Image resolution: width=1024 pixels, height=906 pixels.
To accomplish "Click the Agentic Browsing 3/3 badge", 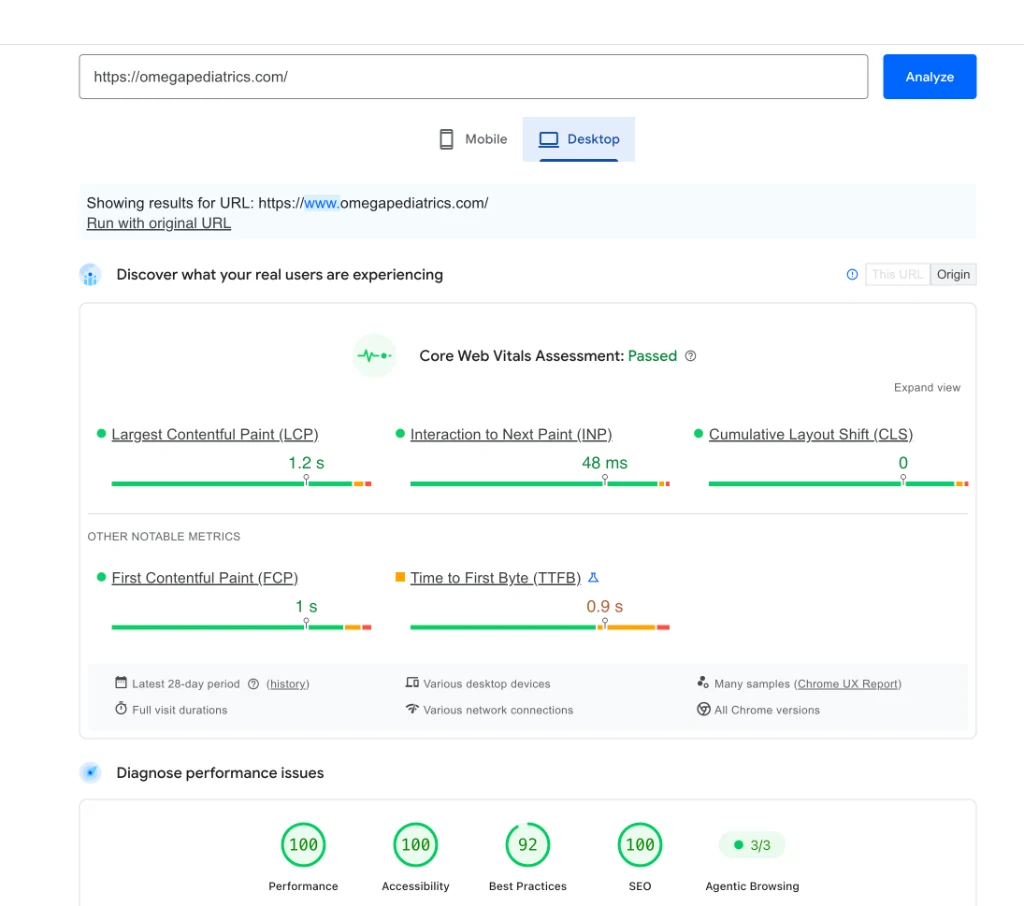I will [752, 845].
